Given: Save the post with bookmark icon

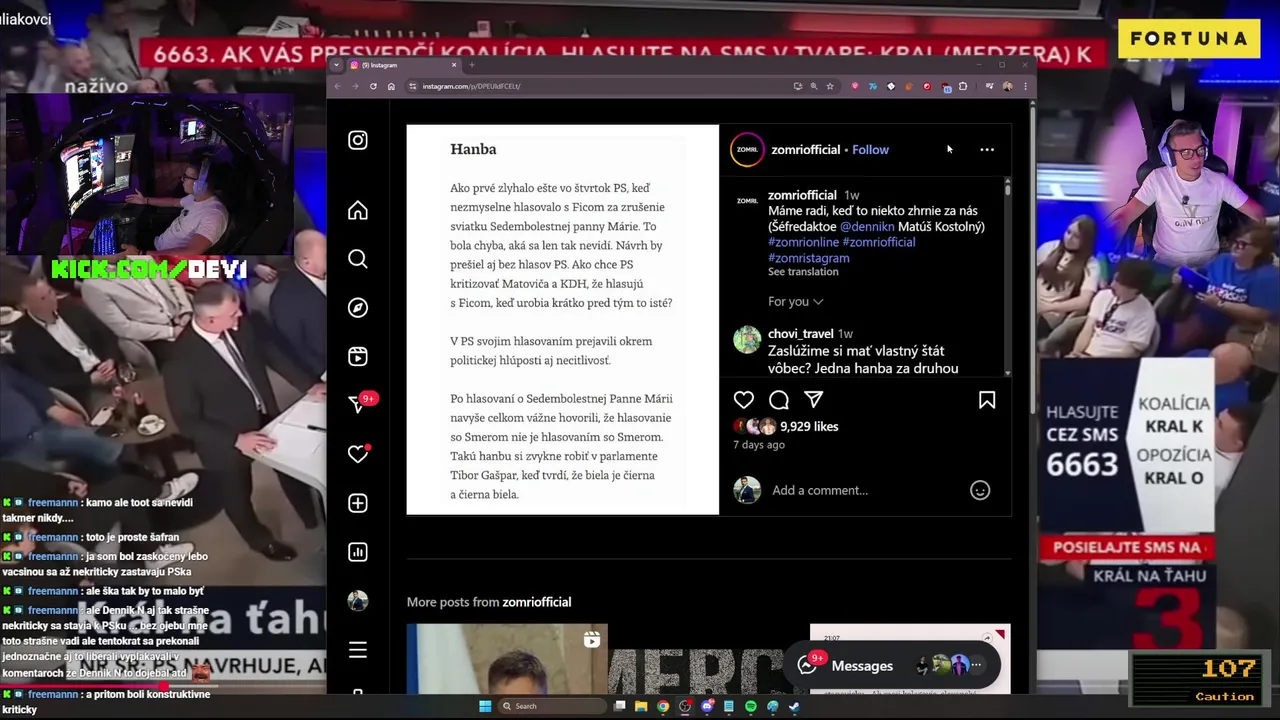Looking at the screenshot, I should 987,400.
